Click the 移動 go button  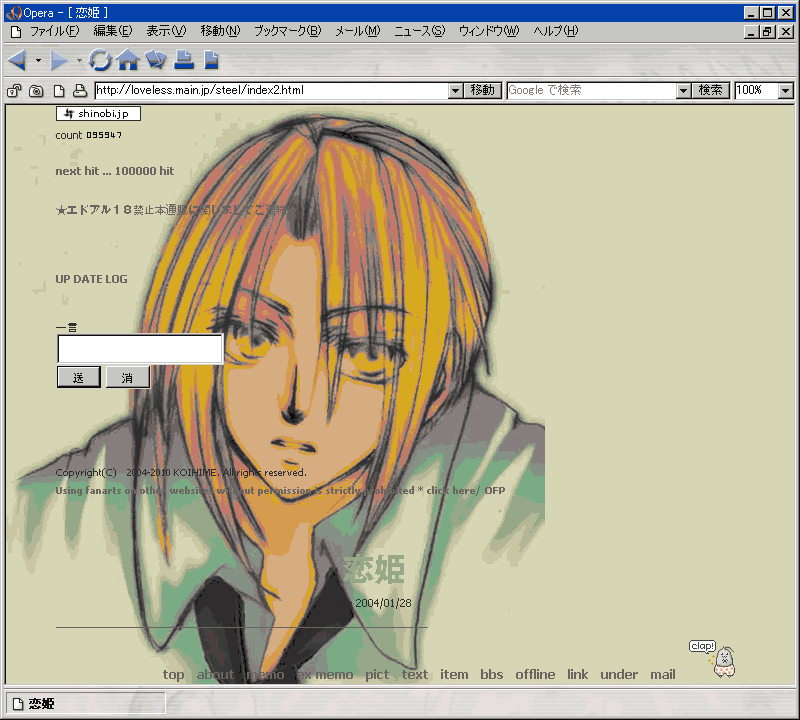(483, 91)
